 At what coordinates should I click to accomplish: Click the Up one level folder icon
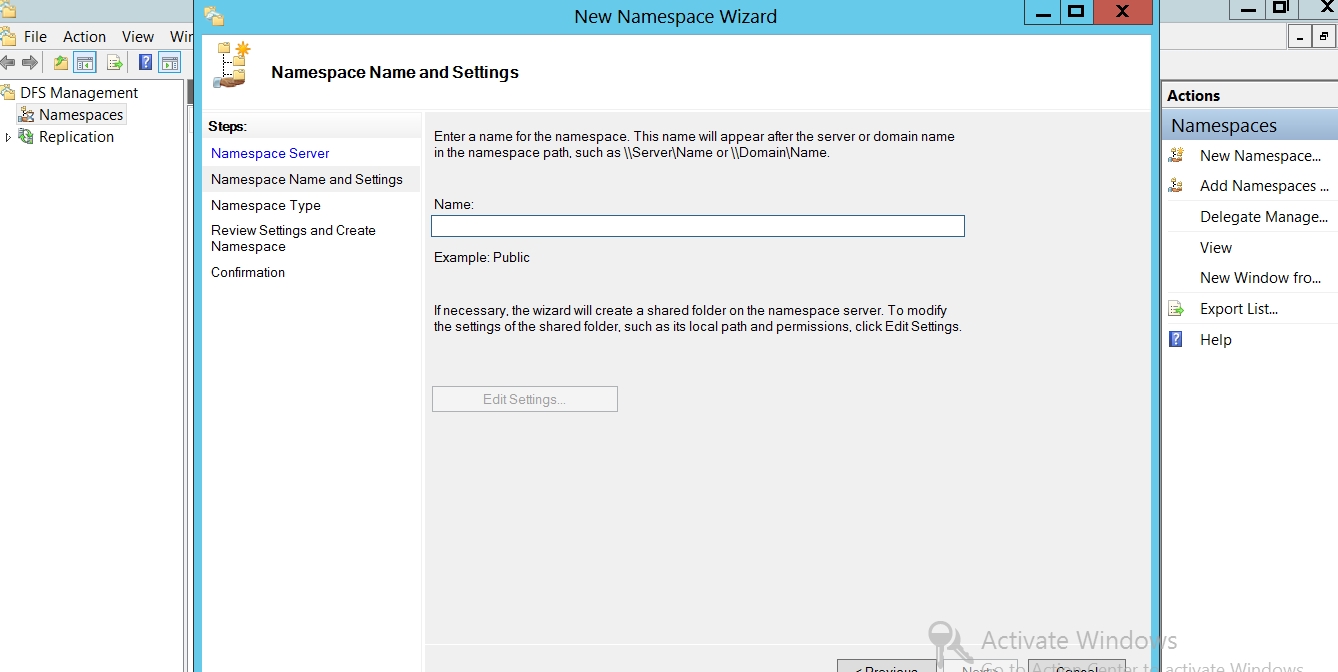[61, 63]
